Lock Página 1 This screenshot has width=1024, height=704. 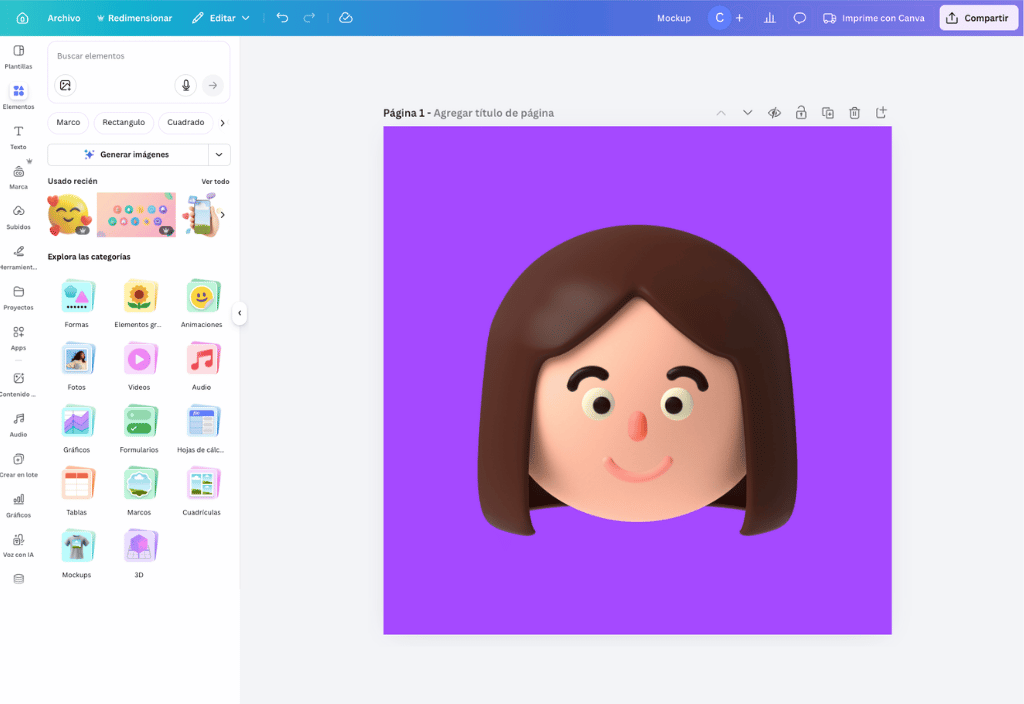pos(801,113)
